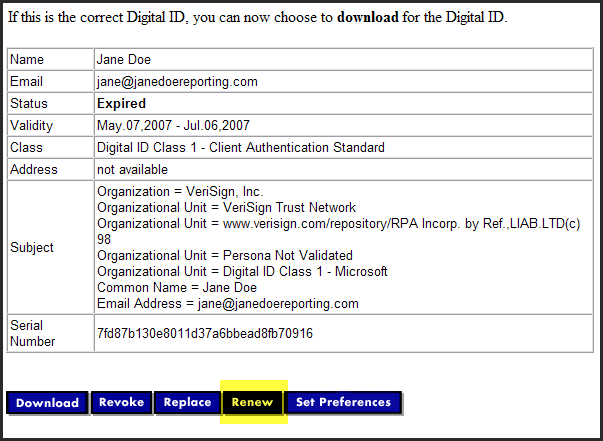Click the Download button
This screenshot has height=441, width=603.
(x=47, y=403)
